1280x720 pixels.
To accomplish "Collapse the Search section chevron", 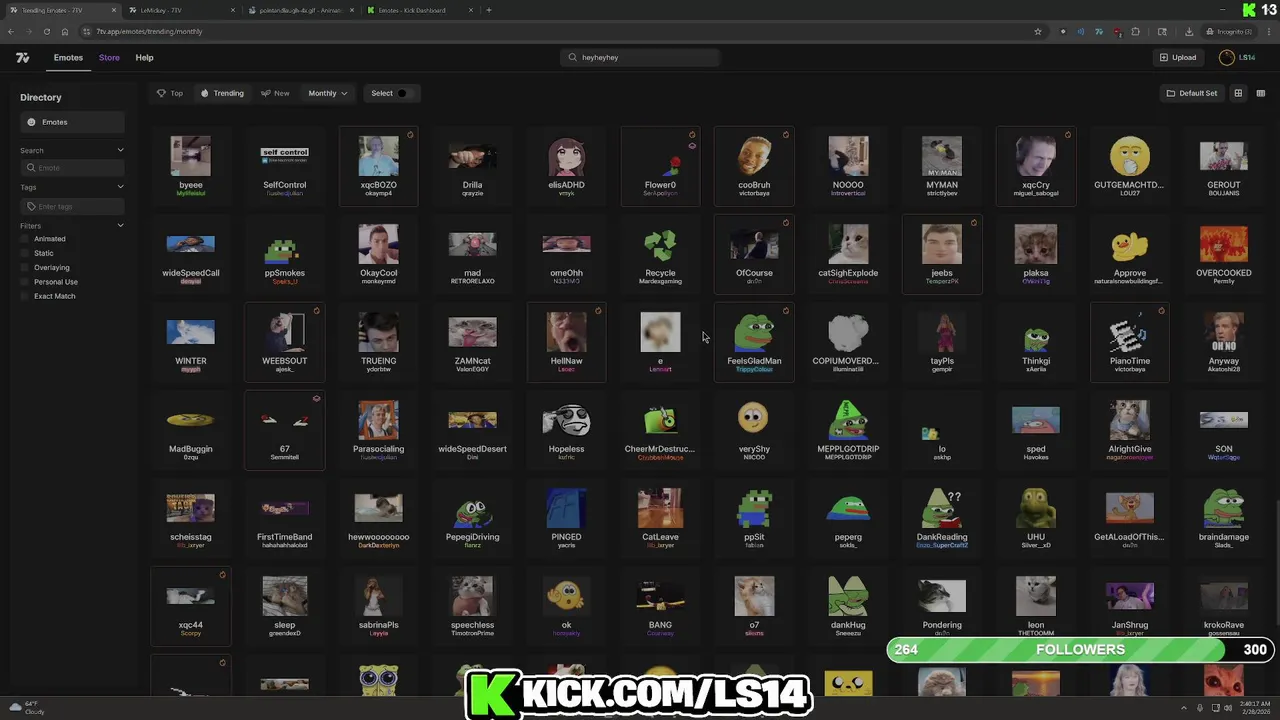I will [x=120, y=150].
